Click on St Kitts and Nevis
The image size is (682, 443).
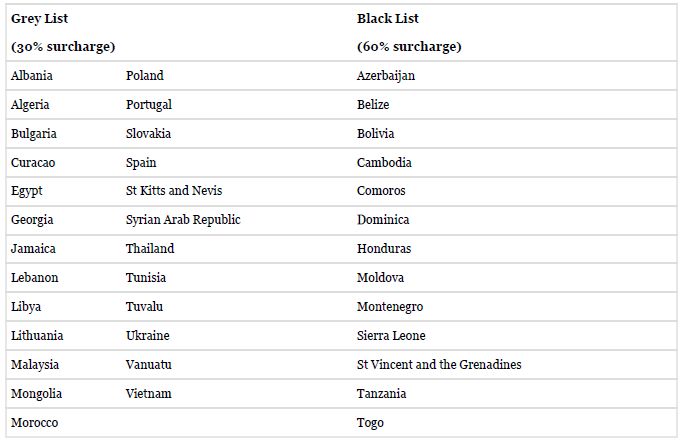click(174, 190)
